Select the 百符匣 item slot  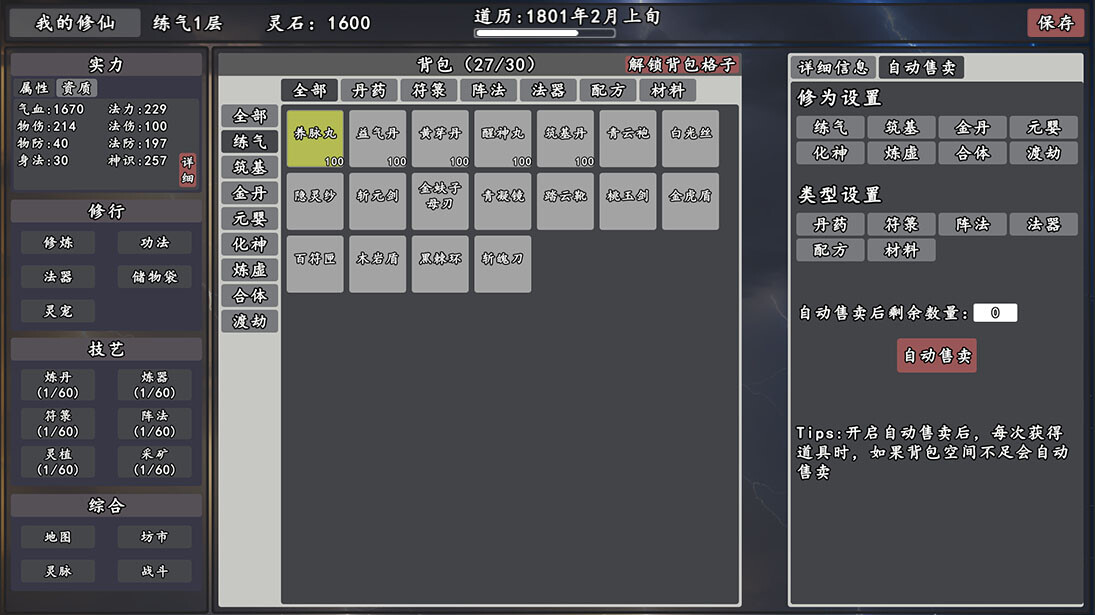(x=315, y=264)
